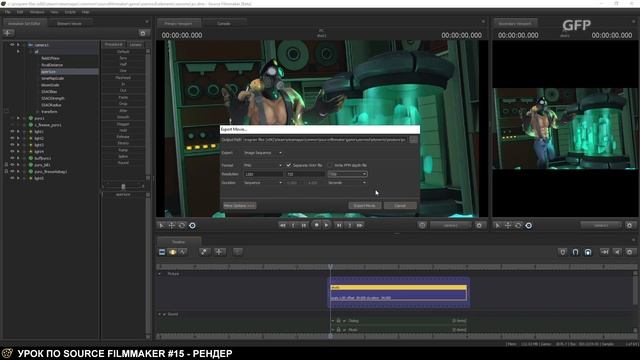Image resolution: width=640 pixels, height=360 pixels.
Task: Select the secondary viewport move tool
Action: 508,225
